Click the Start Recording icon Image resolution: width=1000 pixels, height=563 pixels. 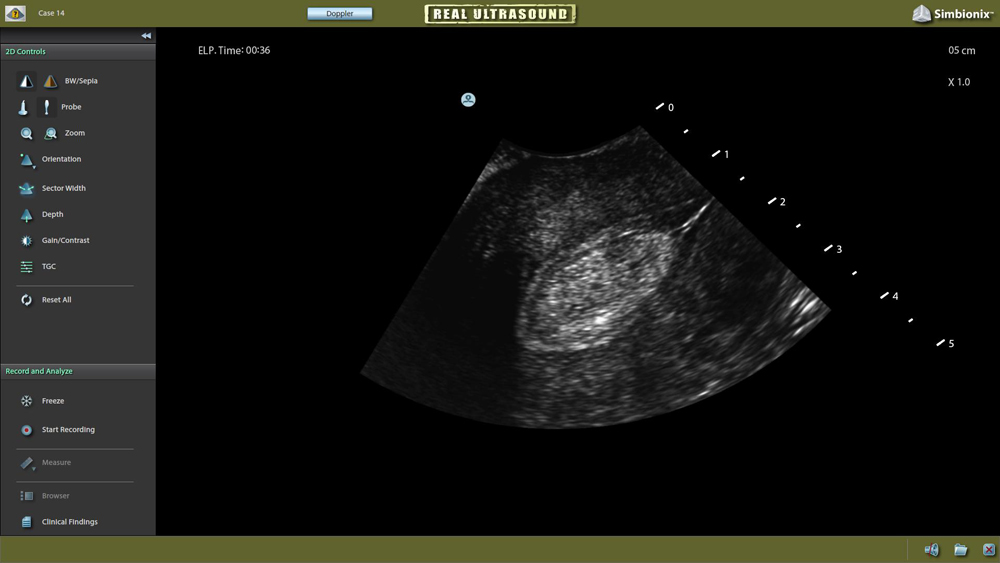click(x=26, y=430)
